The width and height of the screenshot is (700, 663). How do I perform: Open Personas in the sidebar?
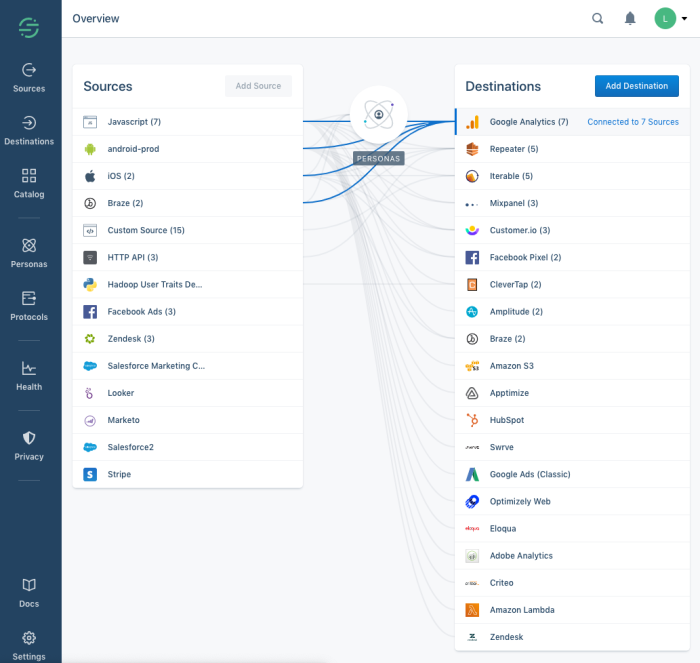29,253
